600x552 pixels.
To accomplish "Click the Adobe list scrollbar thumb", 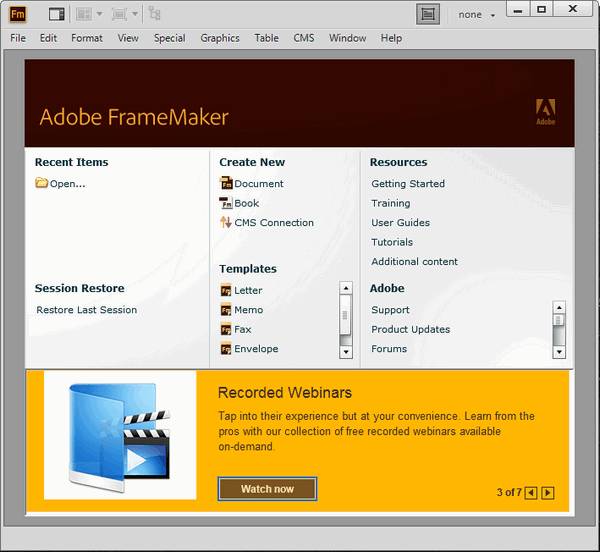I will (559, 320).
